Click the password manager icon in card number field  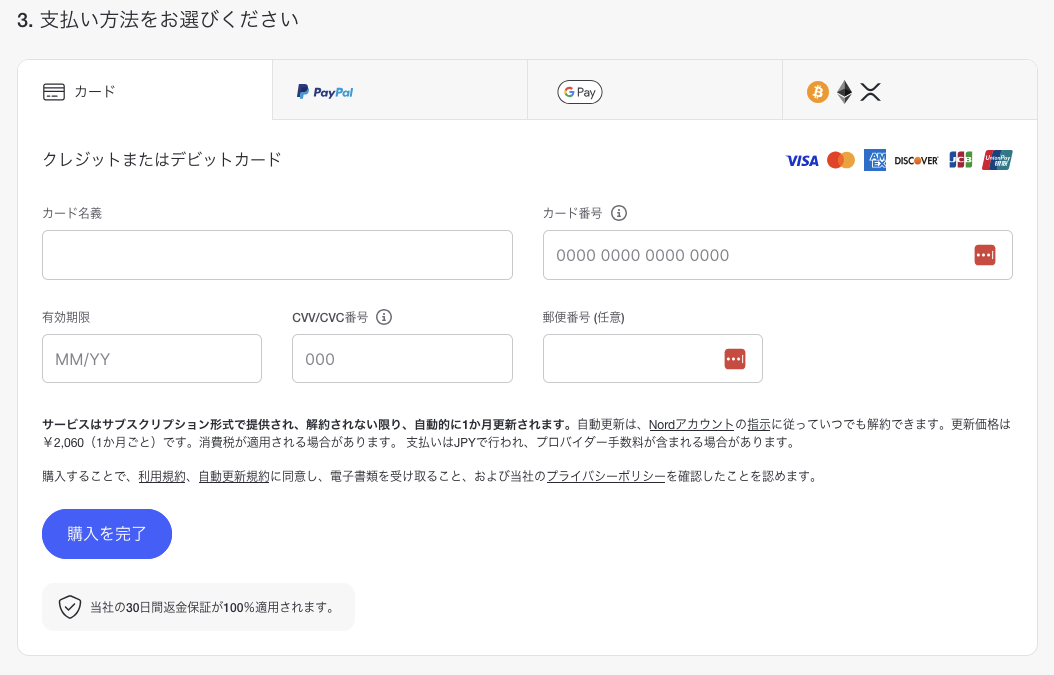(x=985, y=255)
